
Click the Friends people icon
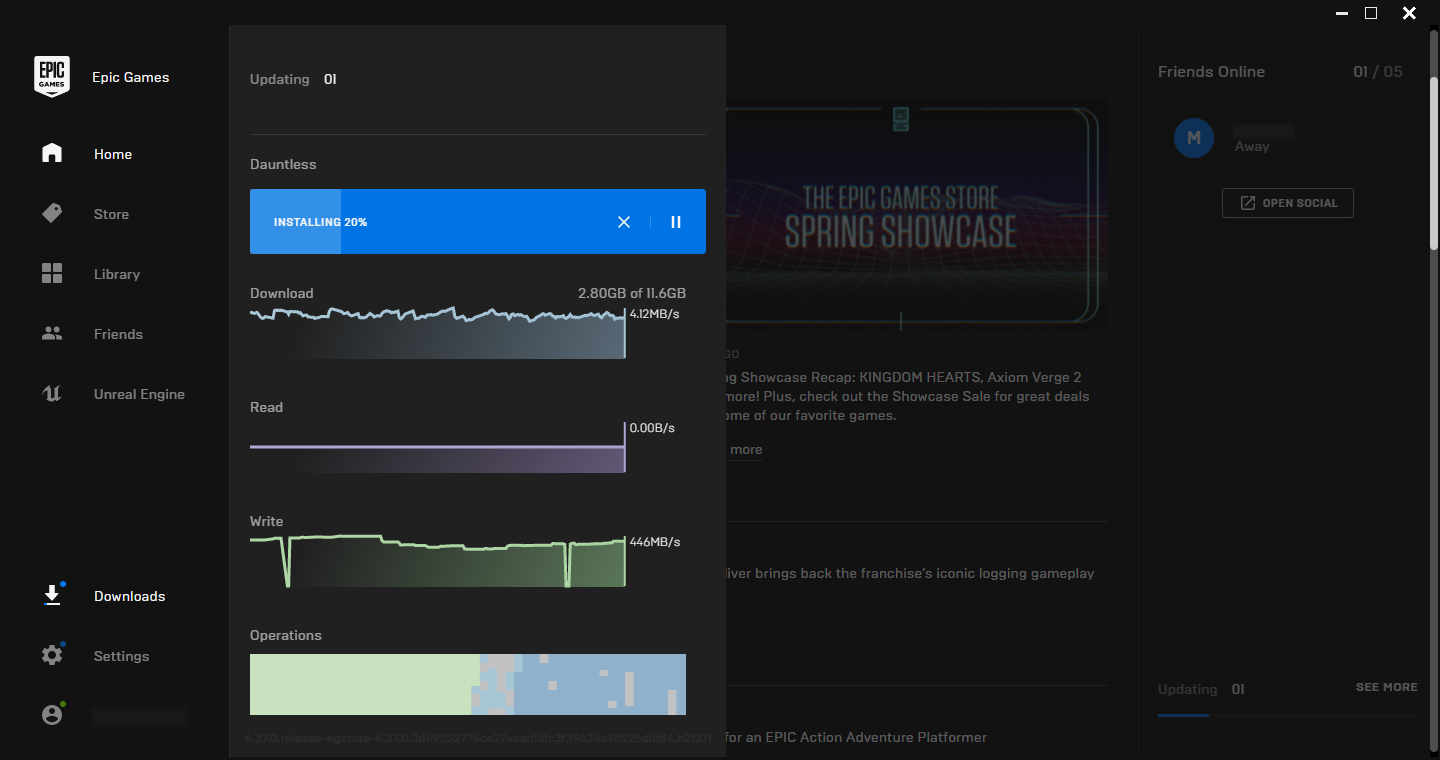pos(52,334)
